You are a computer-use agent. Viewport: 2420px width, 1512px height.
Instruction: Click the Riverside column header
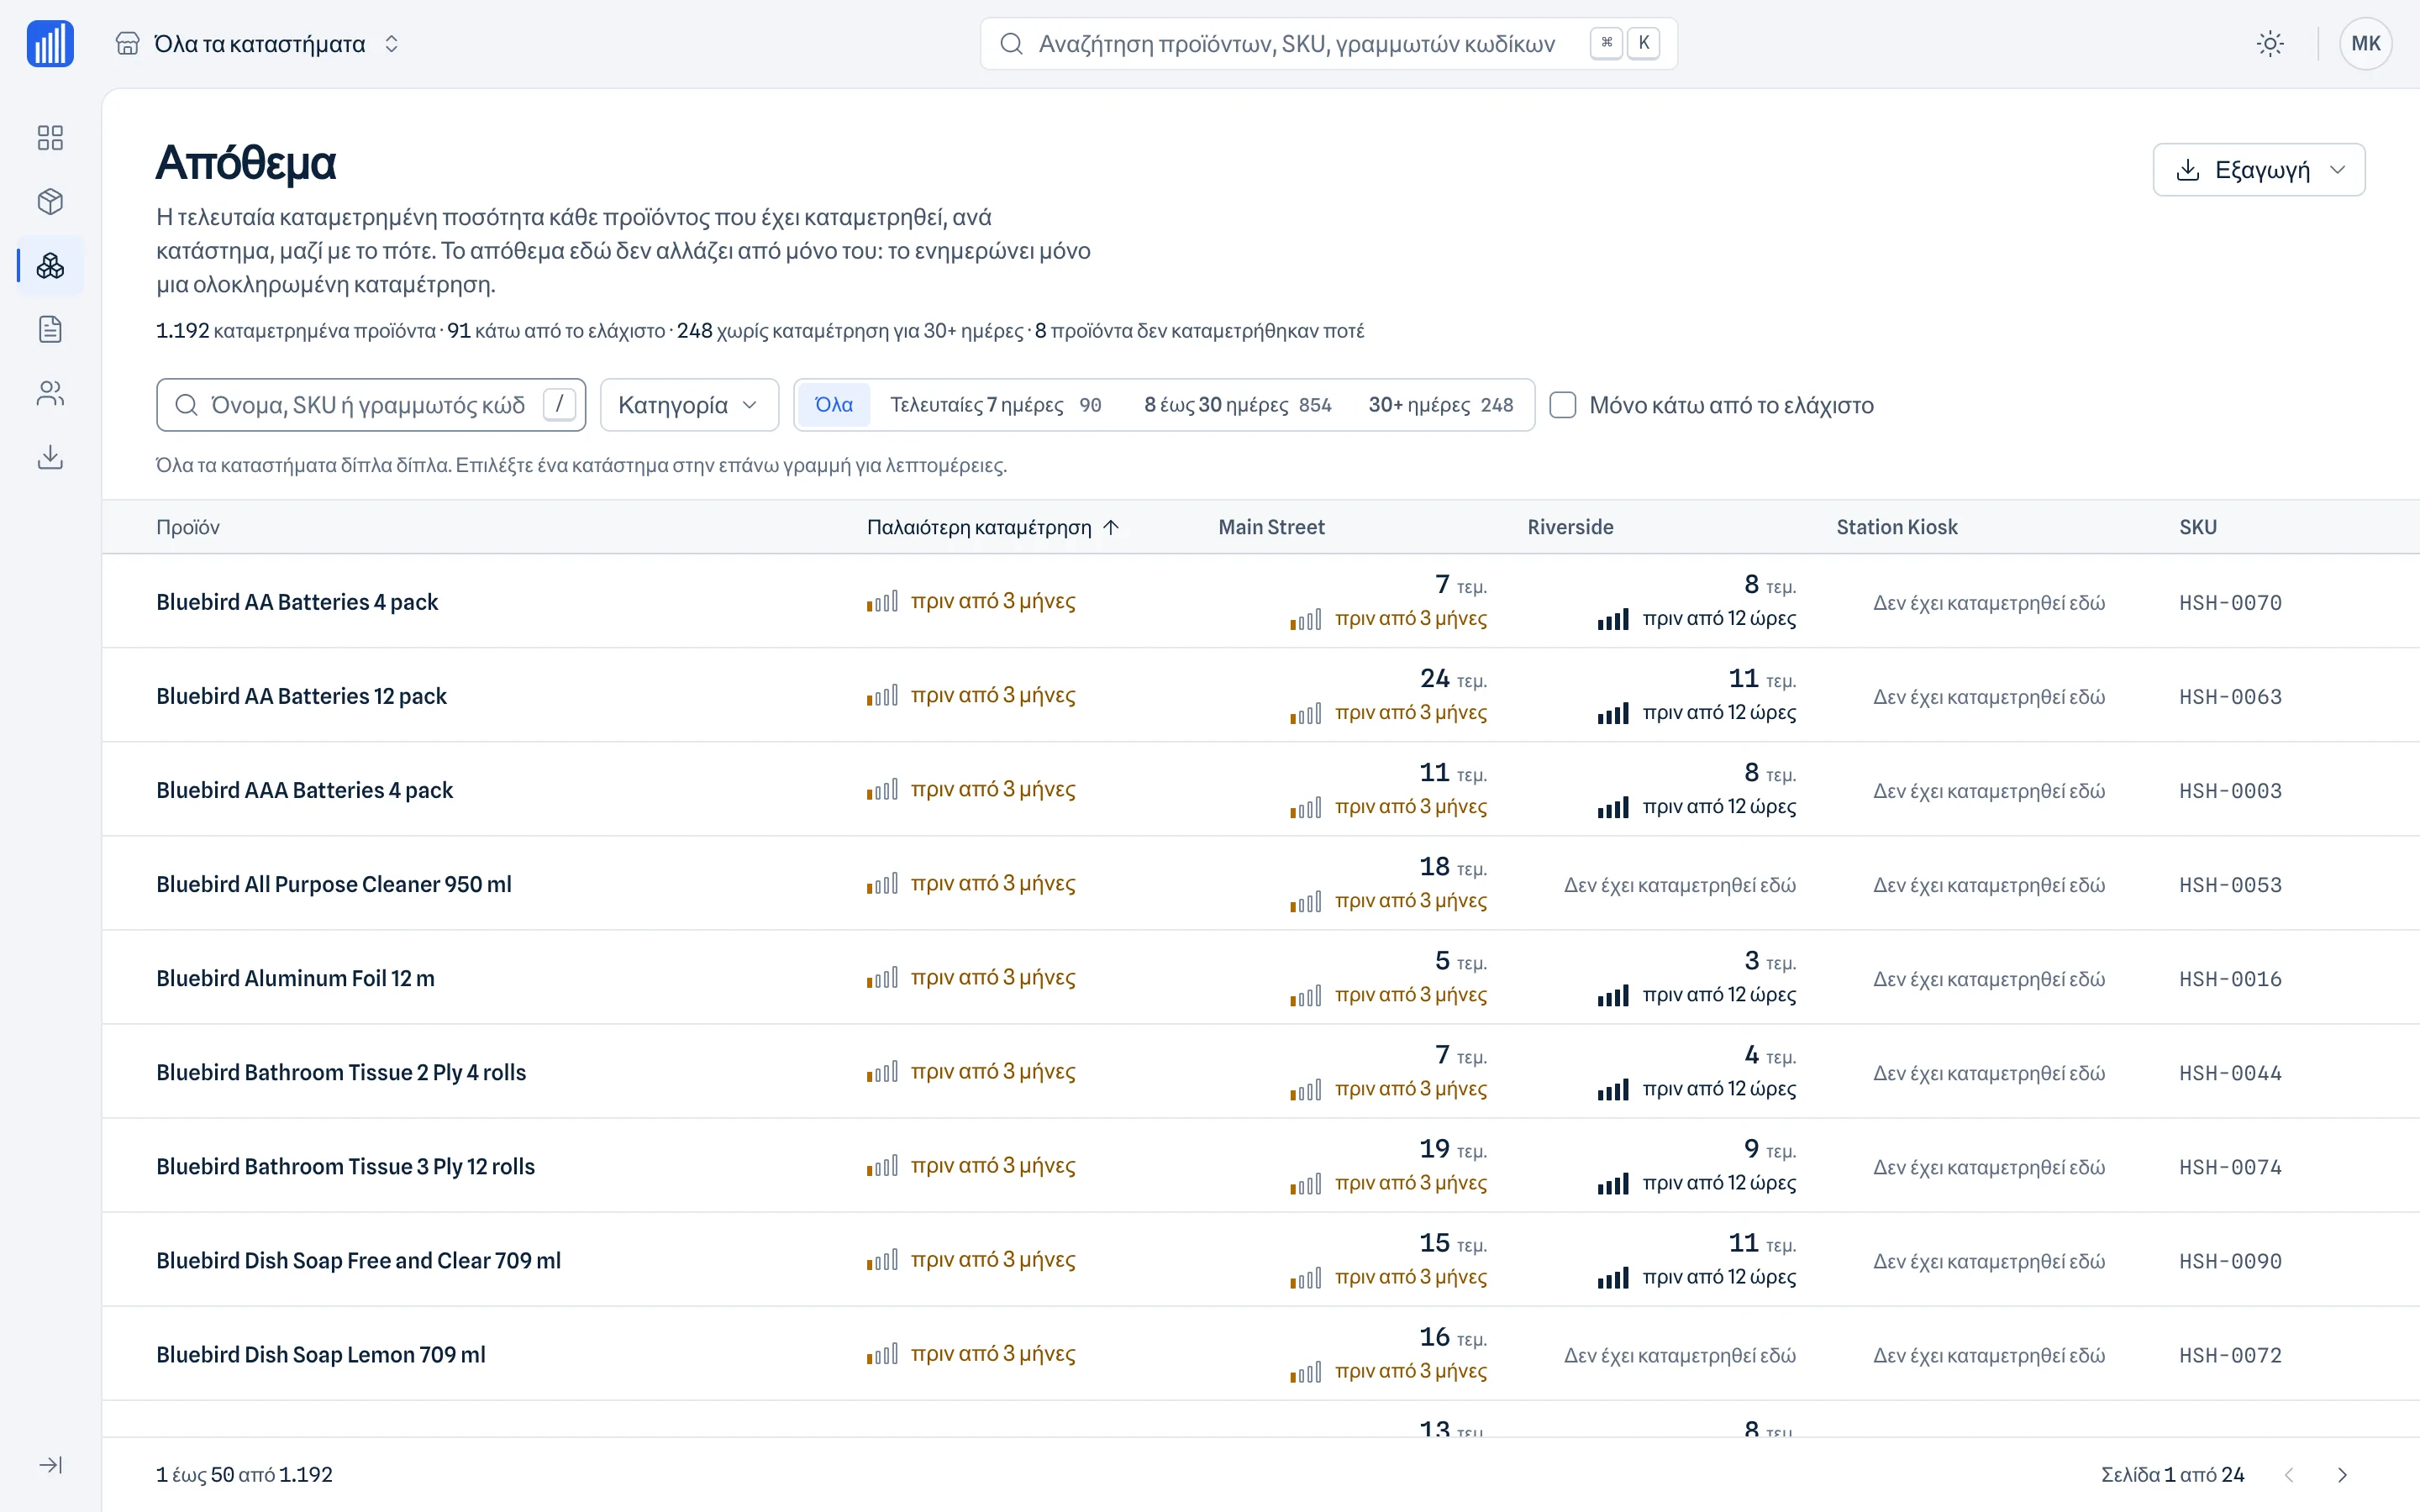[1570, 527]
